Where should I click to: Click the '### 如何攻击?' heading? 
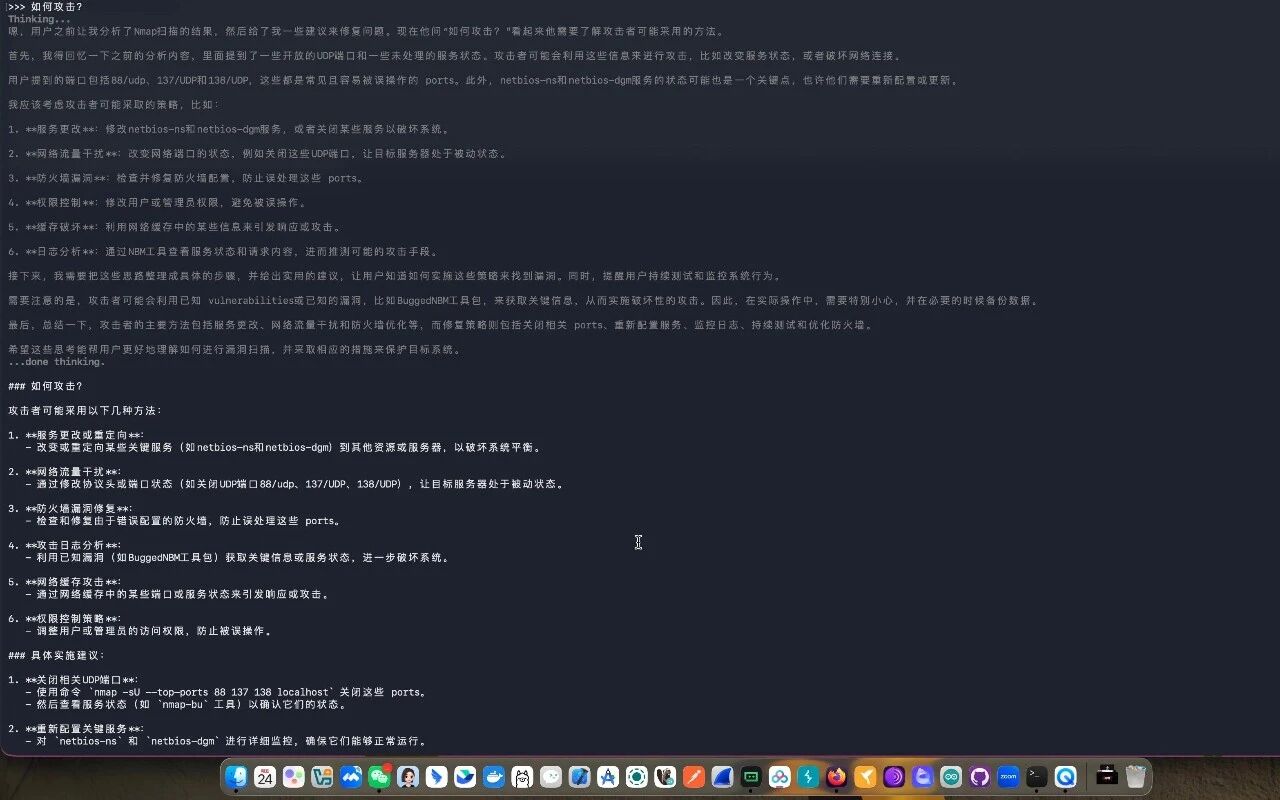(45, 386)
